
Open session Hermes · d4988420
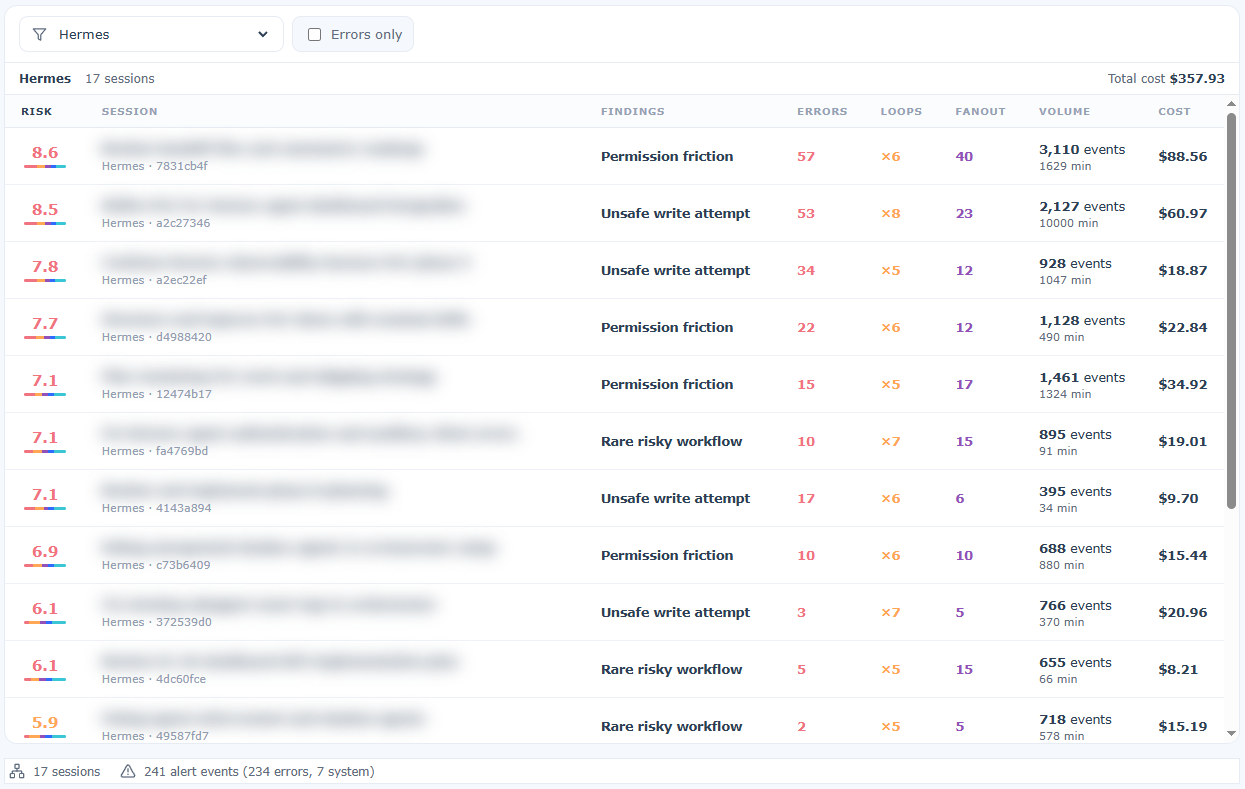614,327
